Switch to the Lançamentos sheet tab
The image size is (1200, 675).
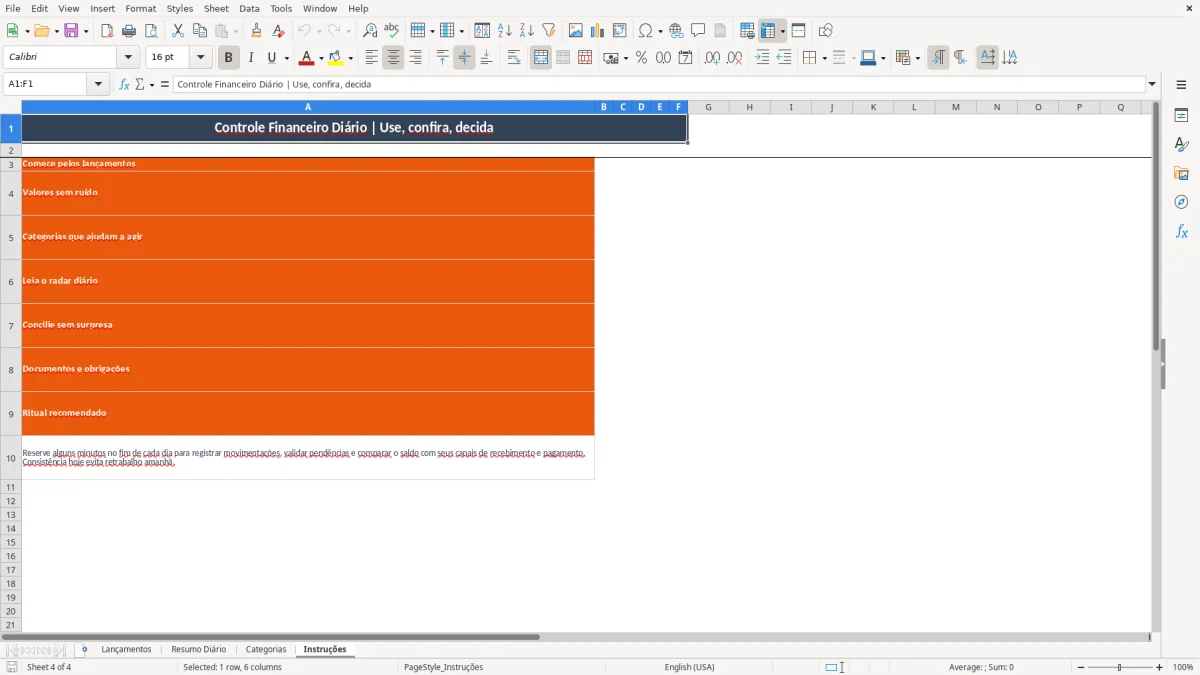[x=126, y=650]
